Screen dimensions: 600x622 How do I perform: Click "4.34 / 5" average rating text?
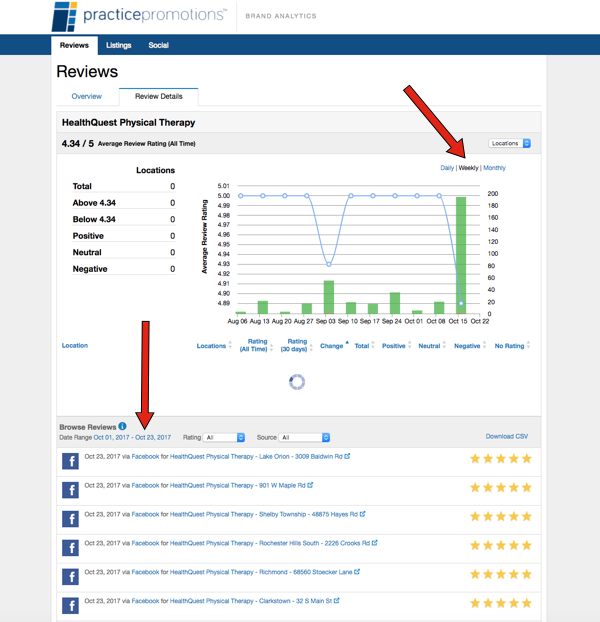coord(78,144)
